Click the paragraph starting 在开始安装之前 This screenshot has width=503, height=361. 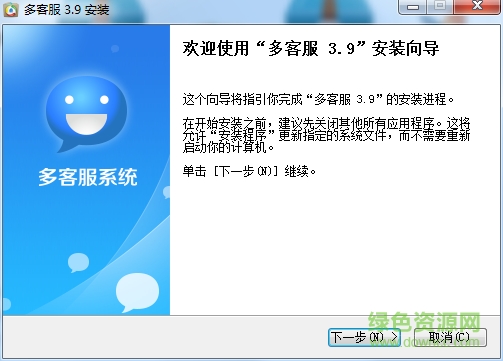point(326,135)
